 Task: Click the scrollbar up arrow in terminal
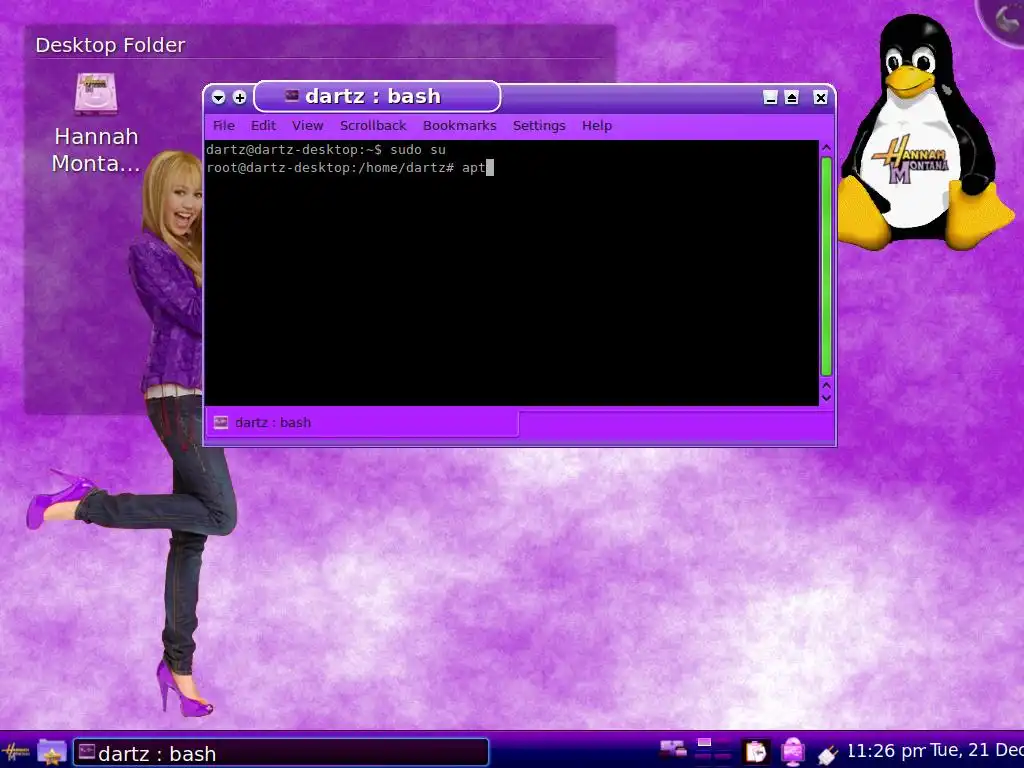[x=826, y=148]
